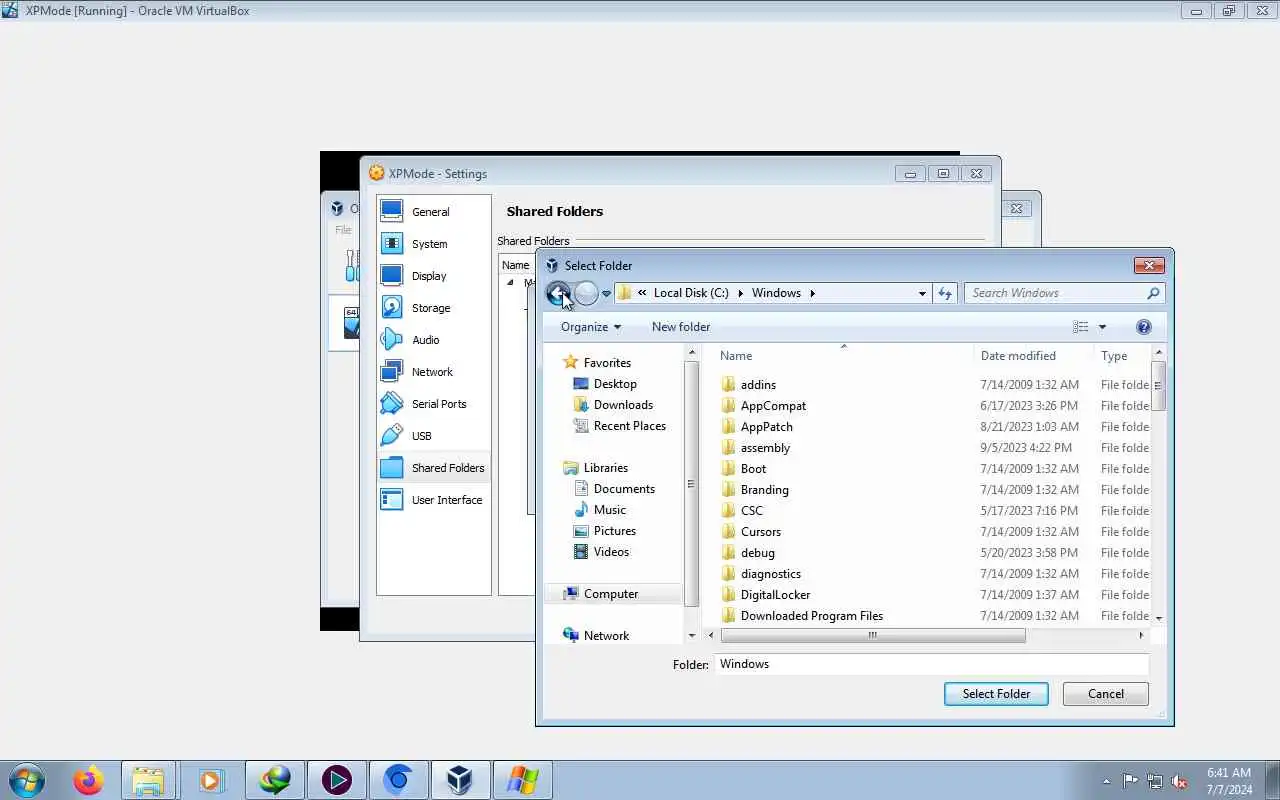Click the forward navigation arrow

(586, 293)
